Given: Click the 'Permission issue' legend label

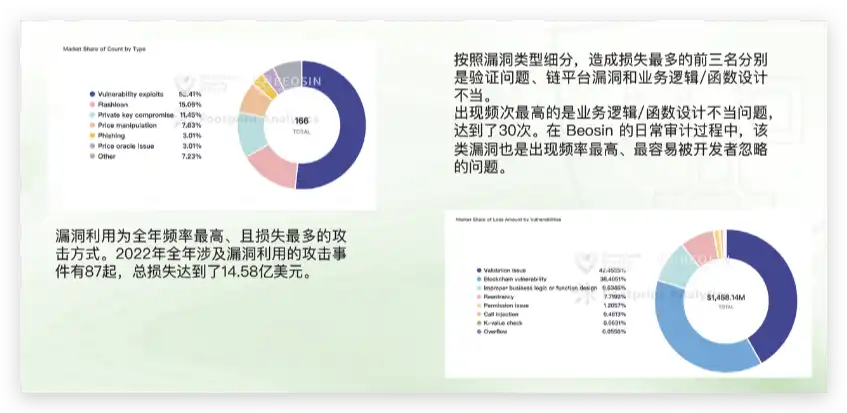Looking at the screenshot, I should pos(506,306).
